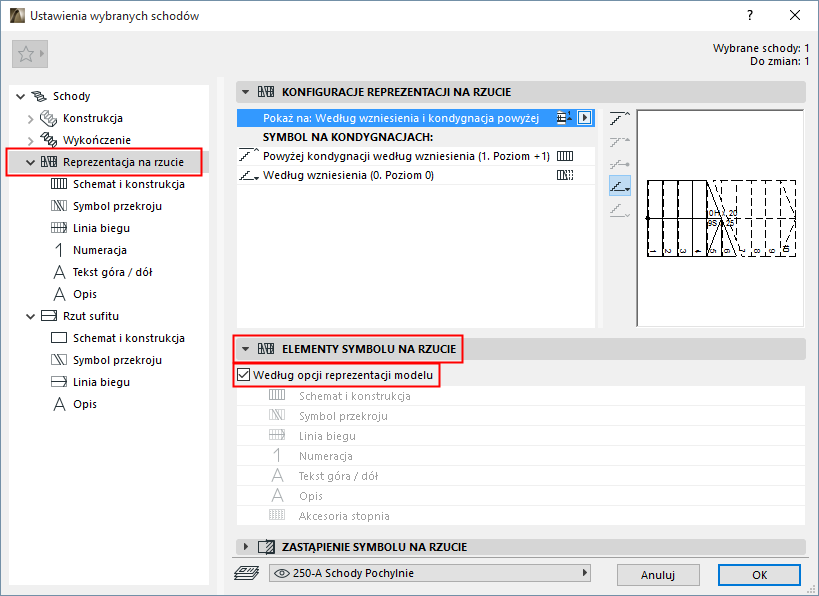Image resolution: width=819 pixels, height=596 pixels.
Task: Open Schemat i konstrukcja under Rzut sufitu
Action: pos(128,338)
